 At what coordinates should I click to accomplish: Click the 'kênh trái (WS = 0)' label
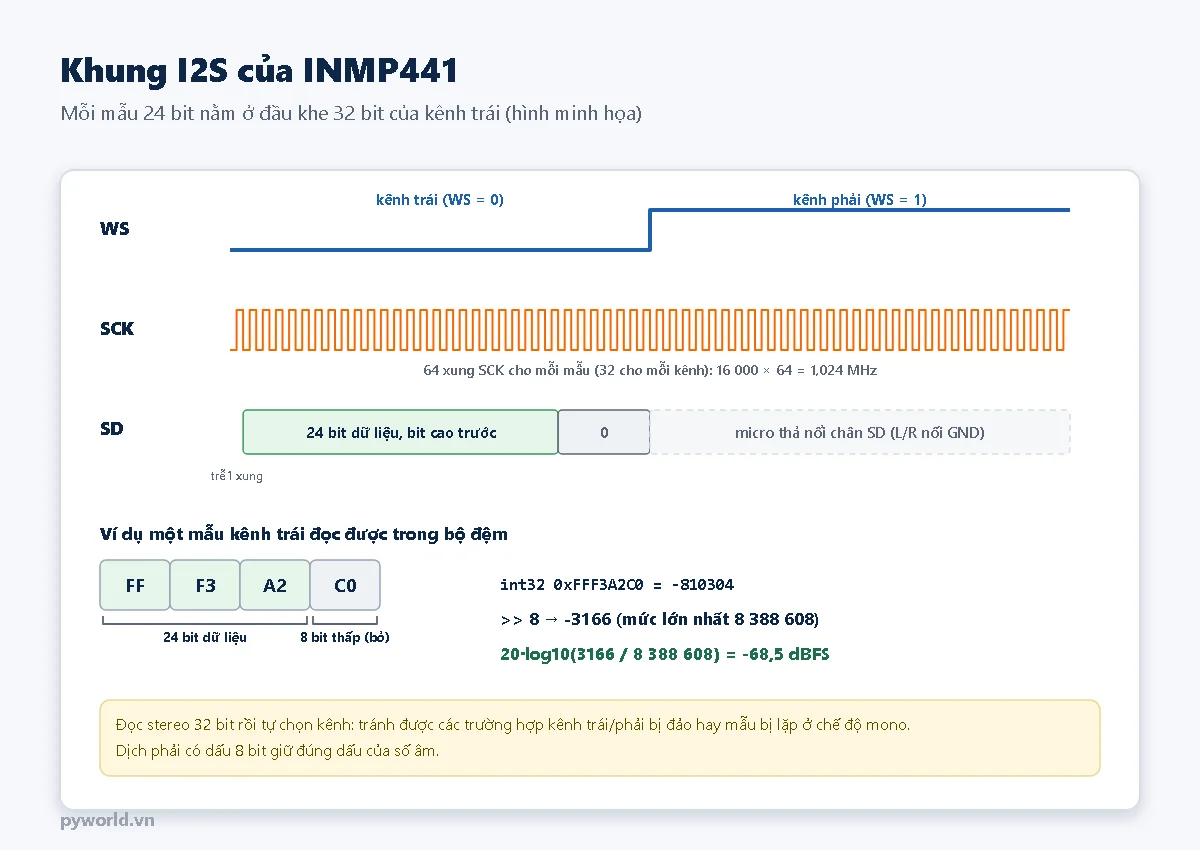tap(440, 200)
